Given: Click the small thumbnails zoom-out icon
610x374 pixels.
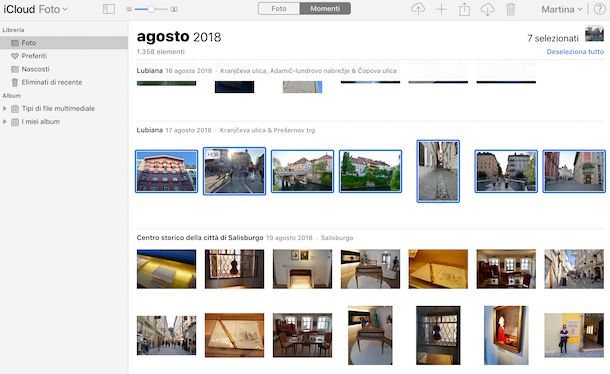Looking at the screenshot, I should point(129,9).
